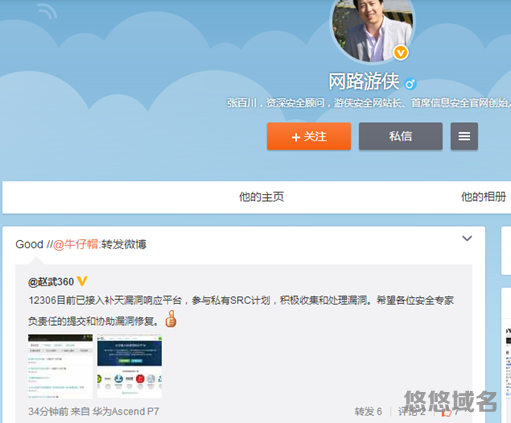Click the 网路游侠 profile name
The image size is (511, 423).
click(364, 81)
